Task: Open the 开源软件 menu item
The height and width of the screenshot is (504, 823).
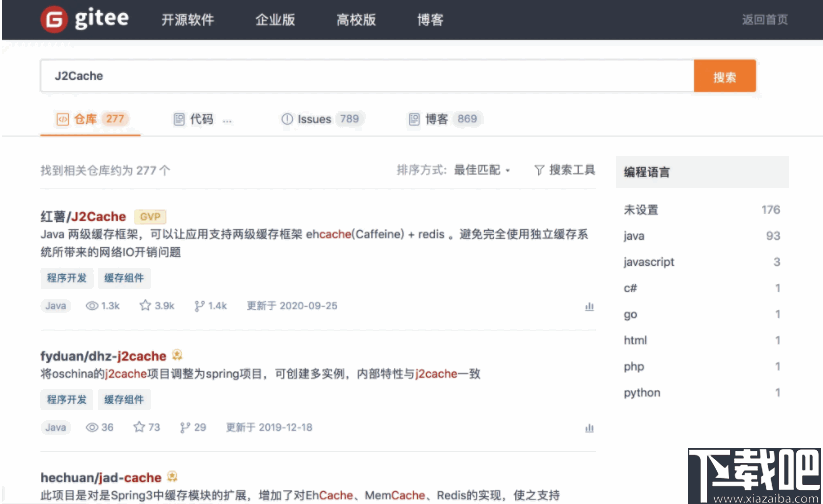Action: (187, 20)
